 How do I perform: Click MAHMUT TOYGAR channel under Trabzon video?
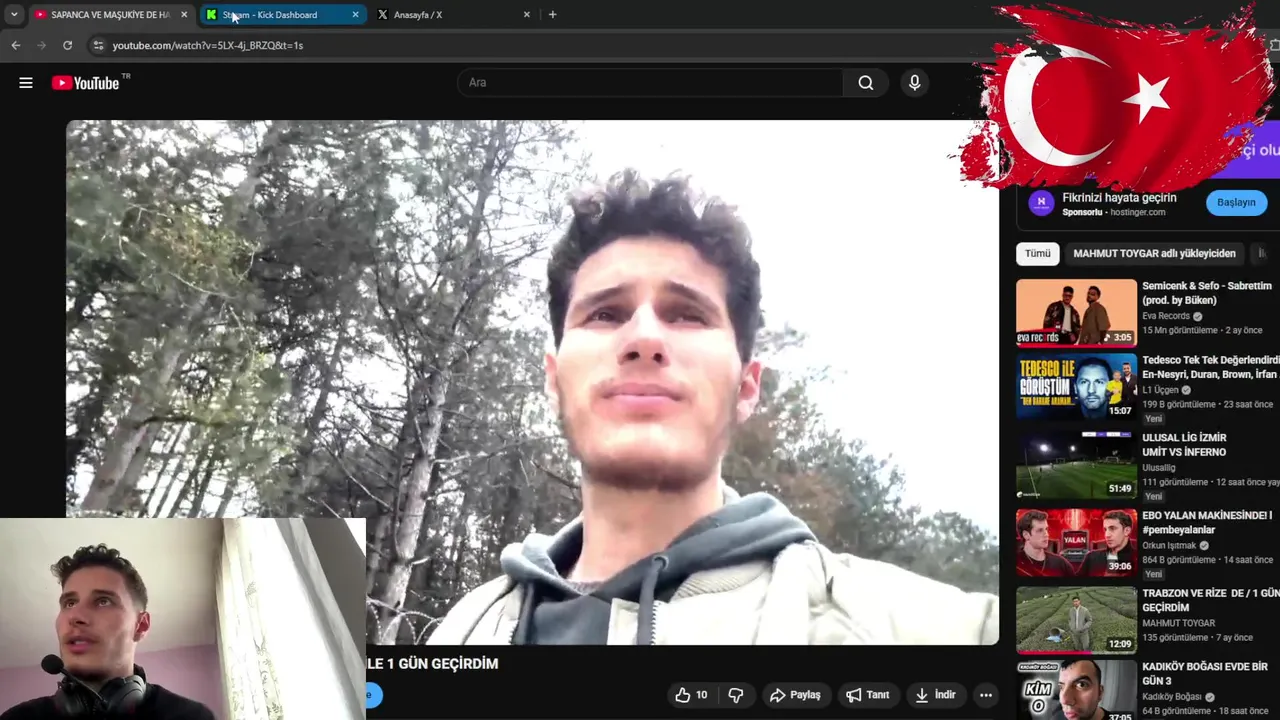pos(1178,623)
